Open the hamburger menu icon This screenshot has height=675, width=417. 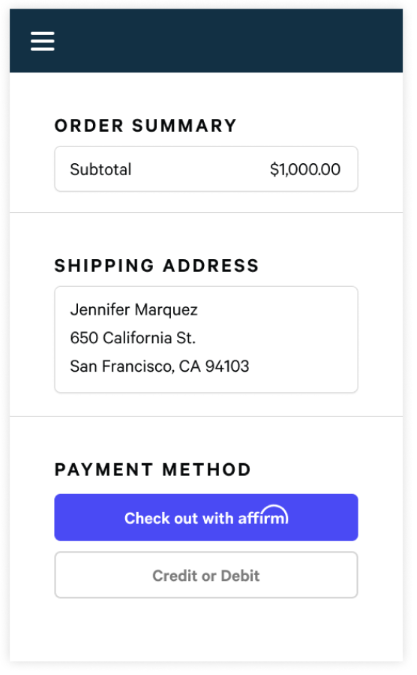pyautogui.click(x=43, y=41)
